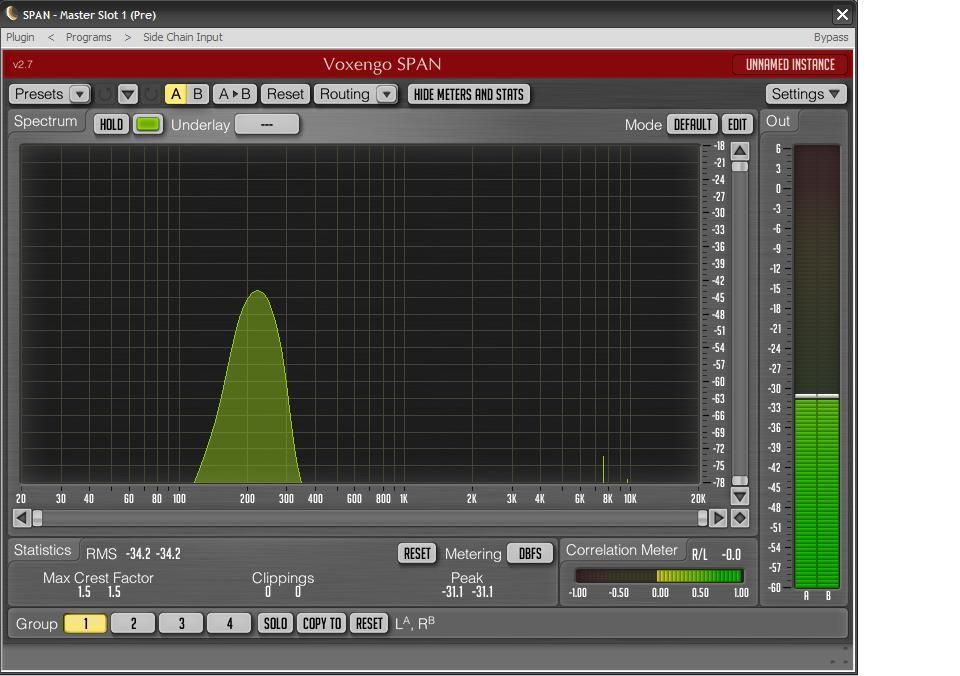Open the DEFAULT mode selector

(x=692, y=124)
